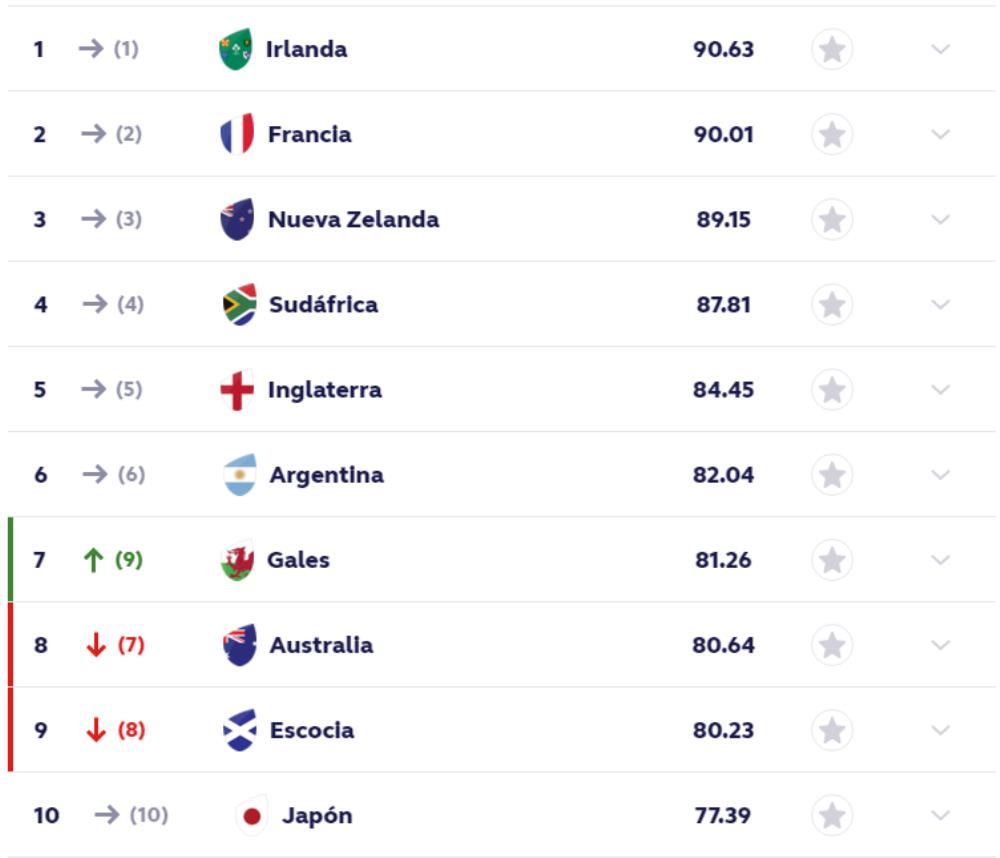Open the Argentina team link
This screenshot has height=858, width=1000.
pyautogui.click(x=326, y=475)
